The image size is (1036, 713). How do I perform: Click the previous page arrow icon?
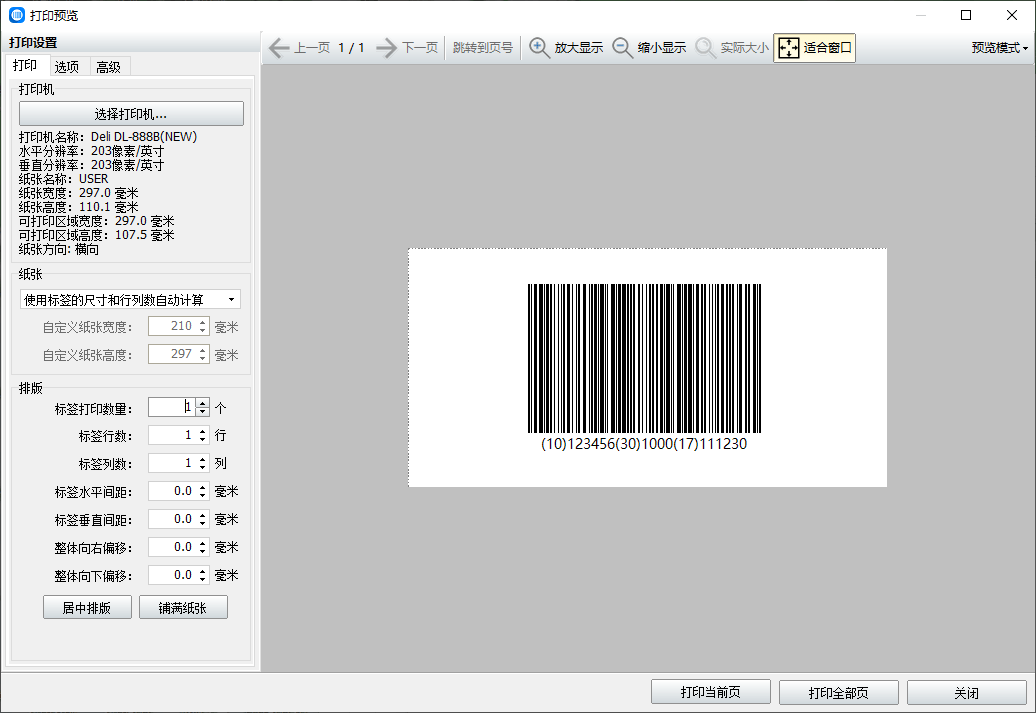(x=277, y=48)
